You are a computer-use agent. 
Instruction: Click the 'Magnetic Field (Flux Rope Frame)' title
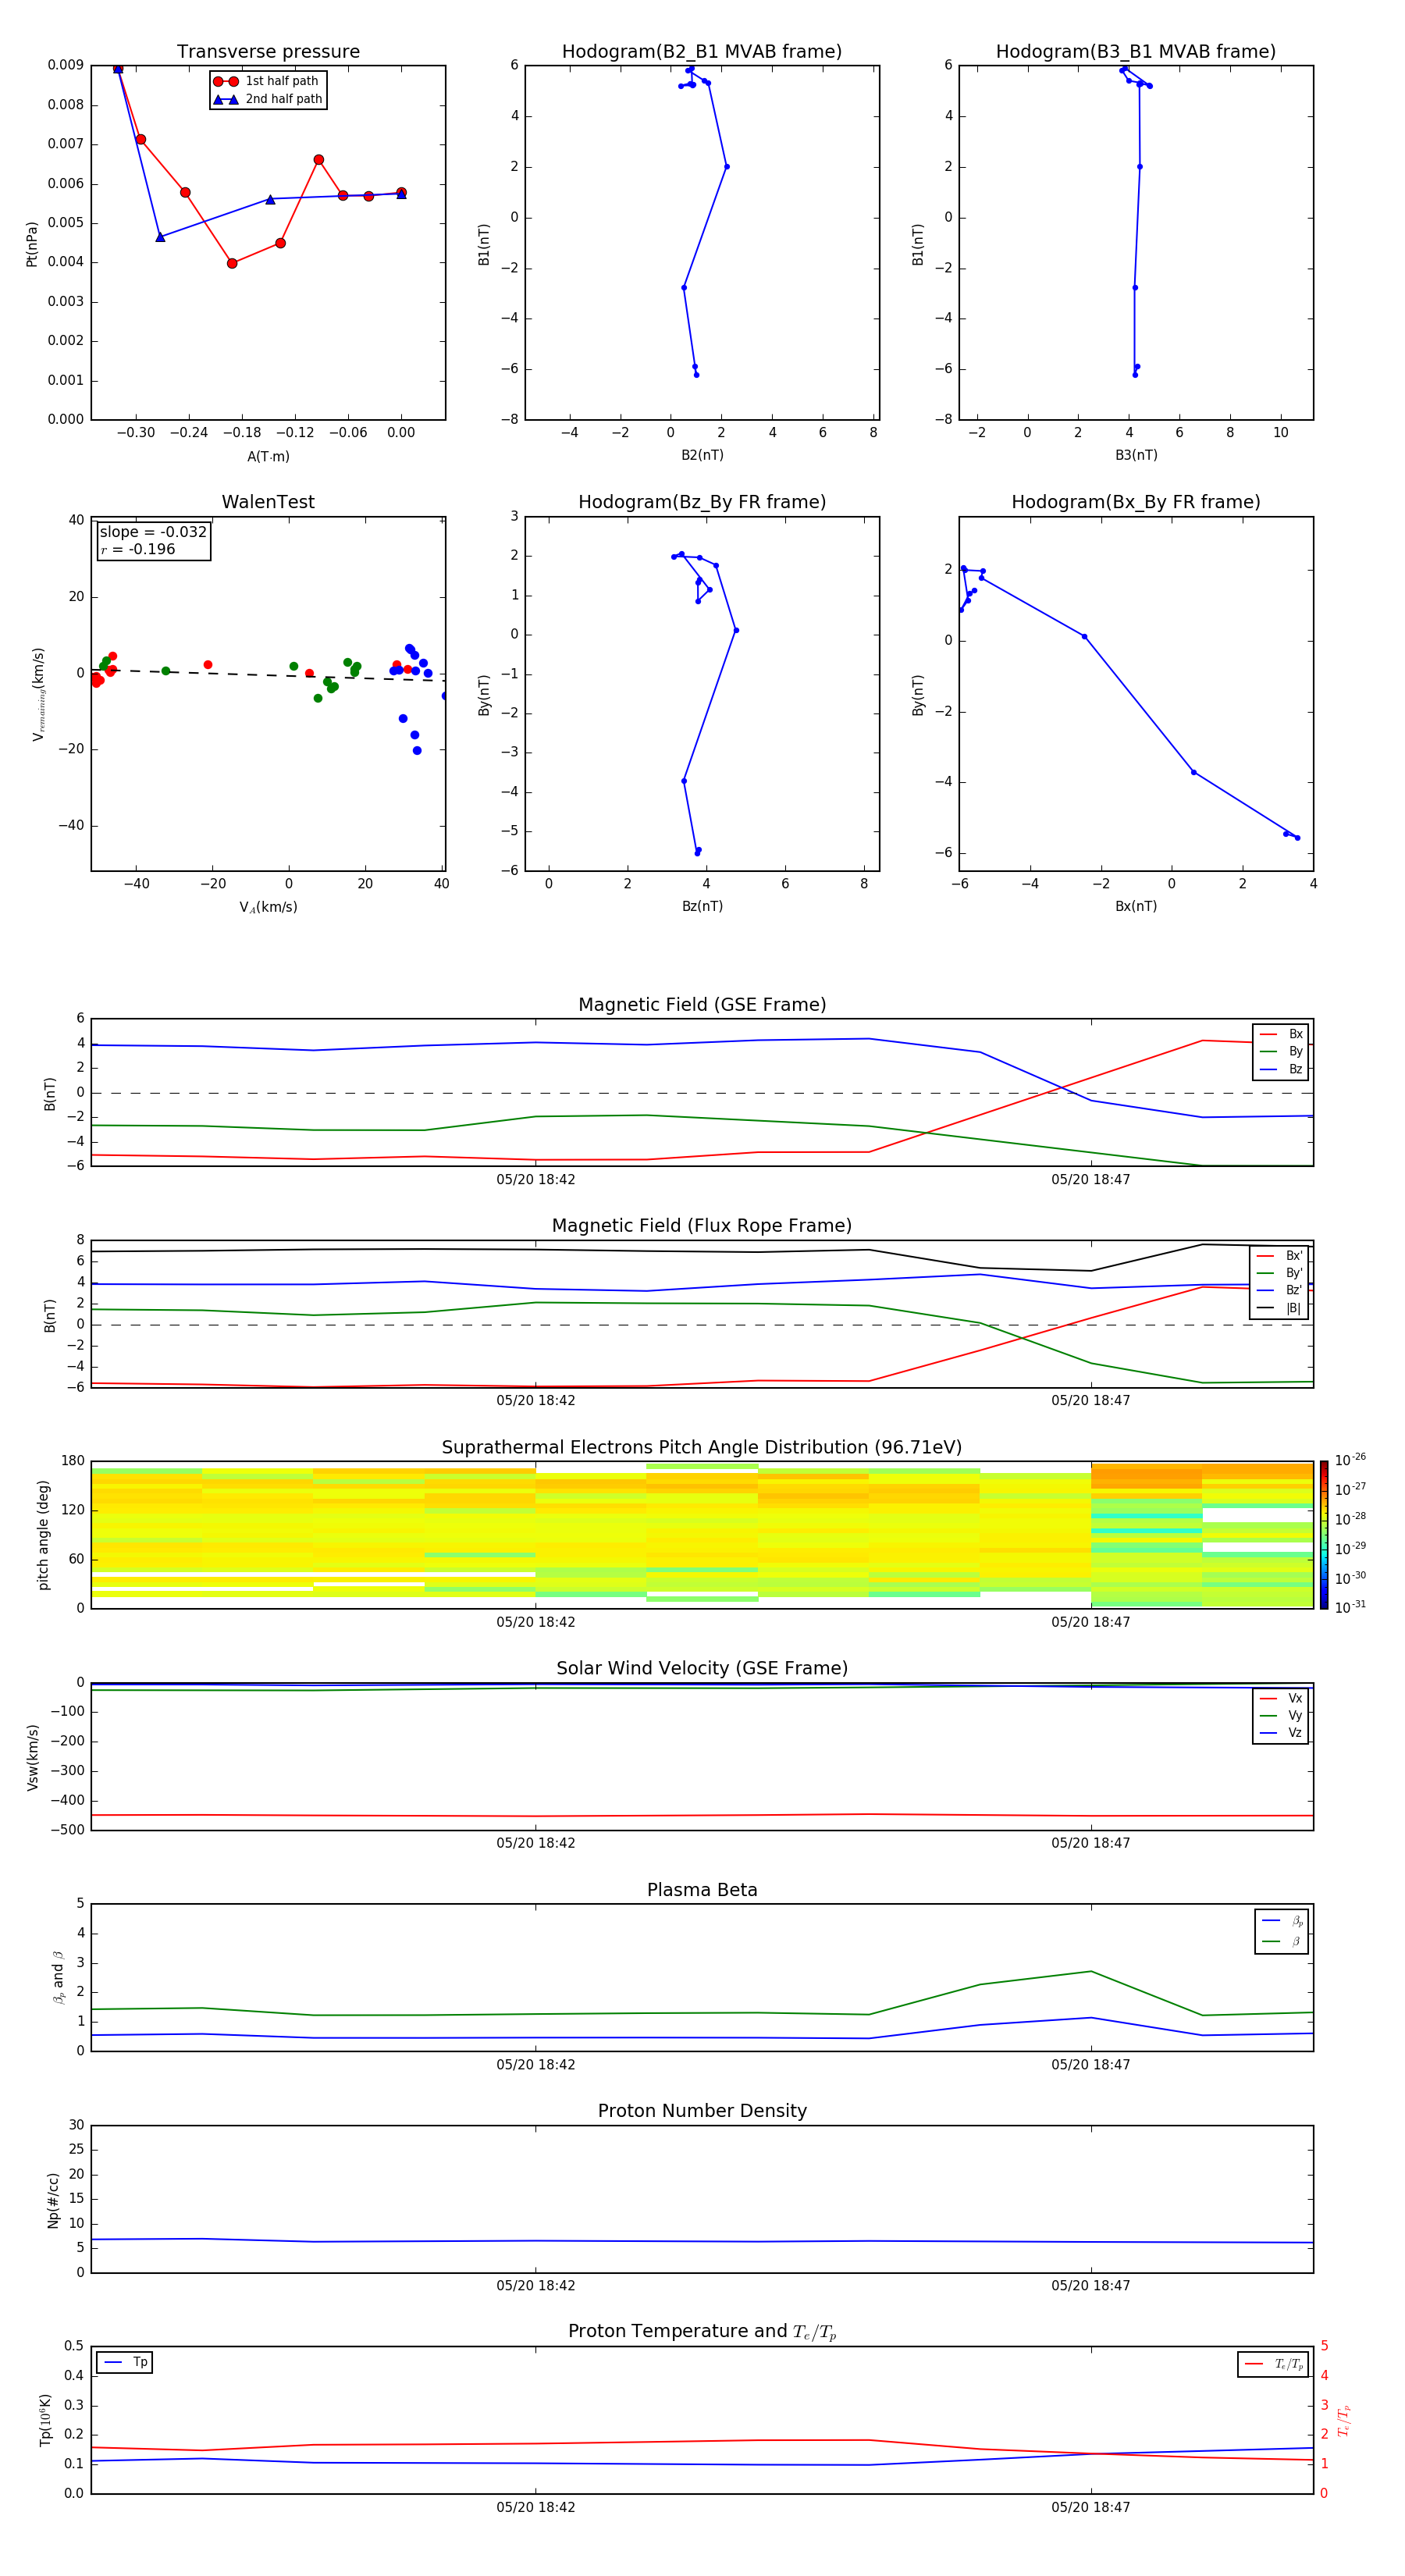(702, 1226)
